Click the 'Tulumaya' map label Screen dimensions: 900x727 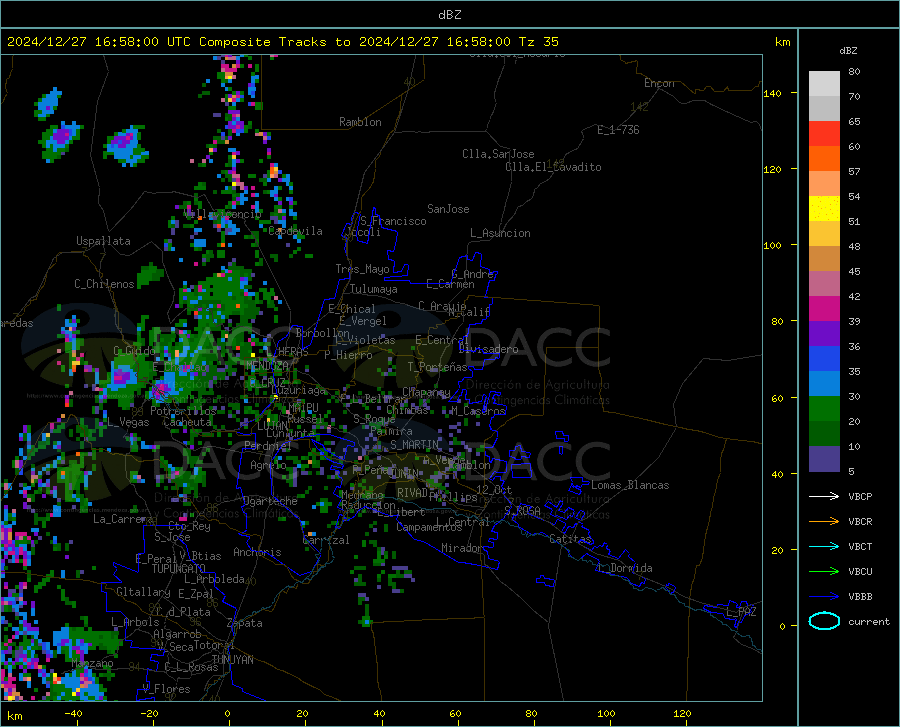pos(373,289)
